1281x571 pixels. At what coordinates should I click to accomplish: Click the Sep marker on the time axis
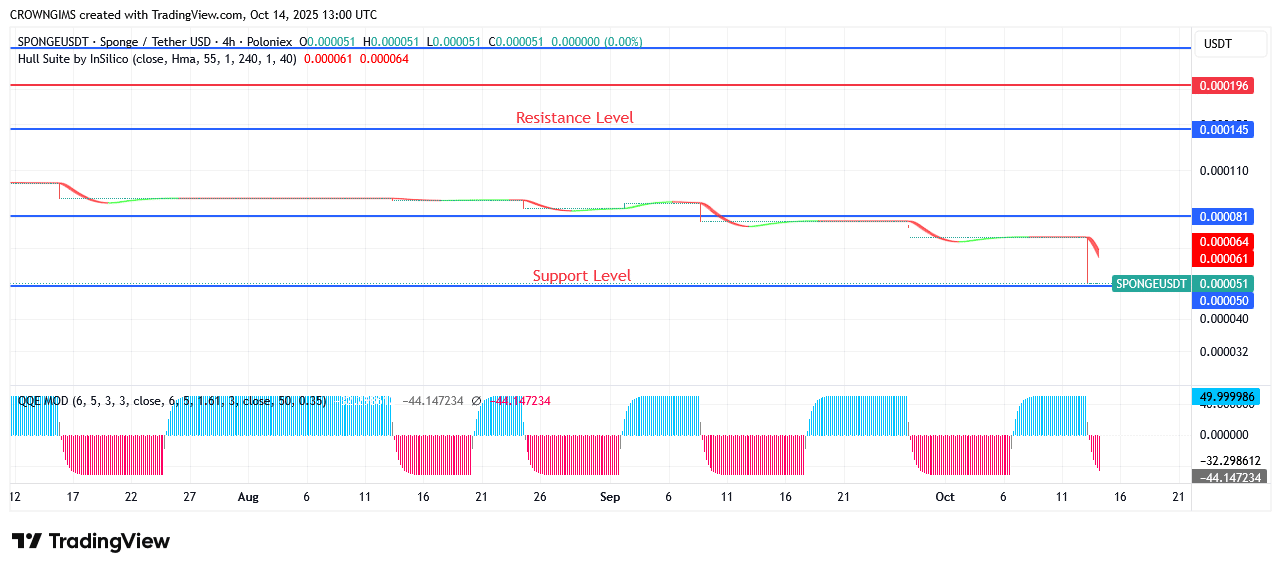pyautogui.click(x=609, y=497)
